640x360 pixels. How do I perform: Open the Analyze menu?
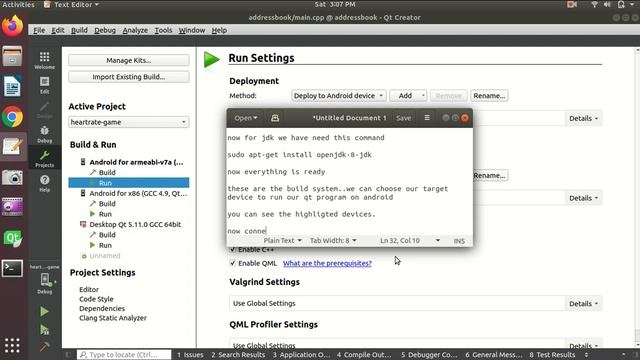pos(135,30)
